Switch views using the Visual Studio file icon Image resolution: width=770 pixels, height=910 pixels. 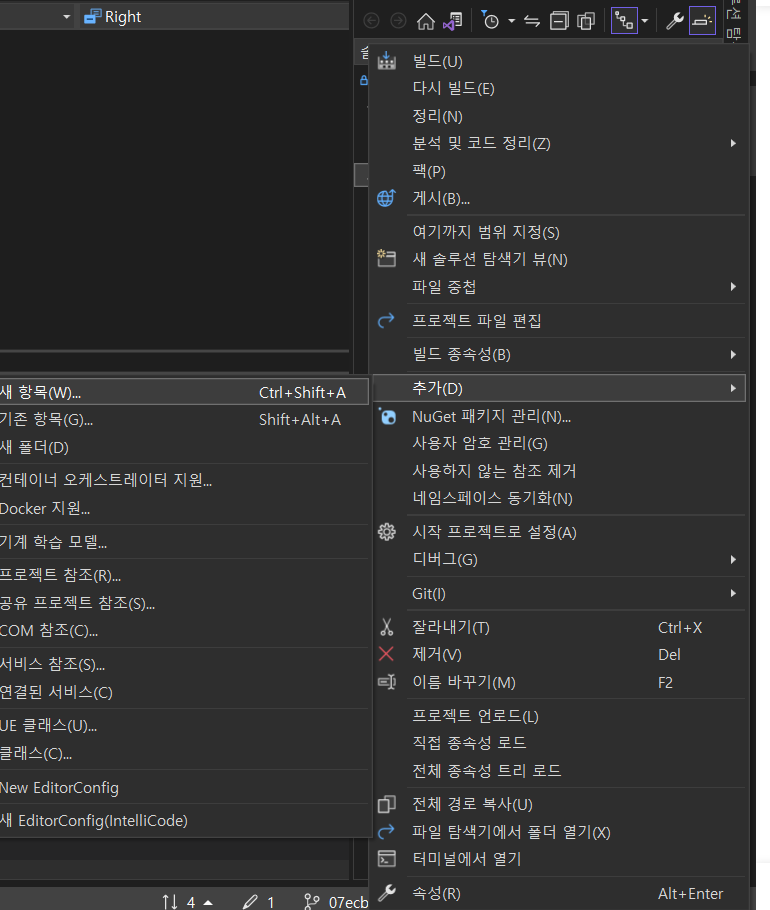453,21
